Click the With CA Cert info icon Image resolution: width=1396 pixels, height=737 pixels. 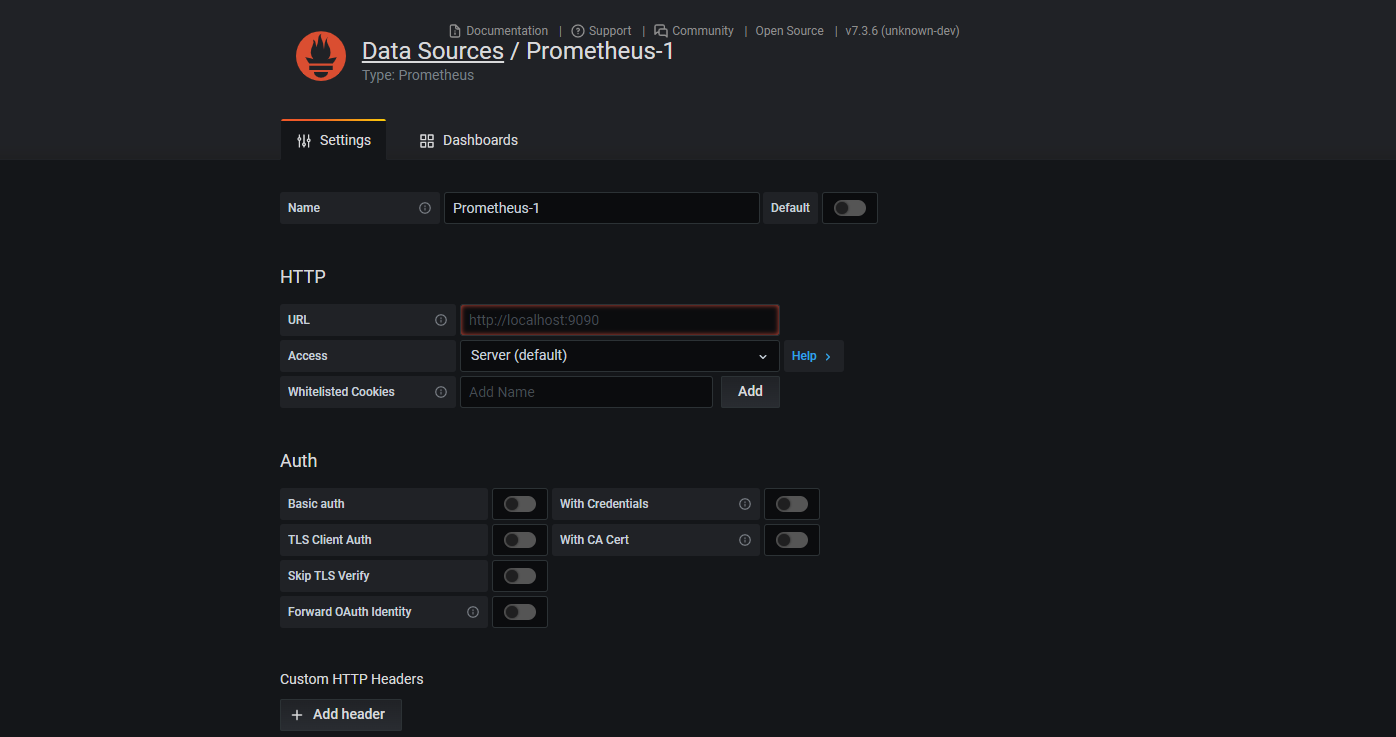[745, 540]
